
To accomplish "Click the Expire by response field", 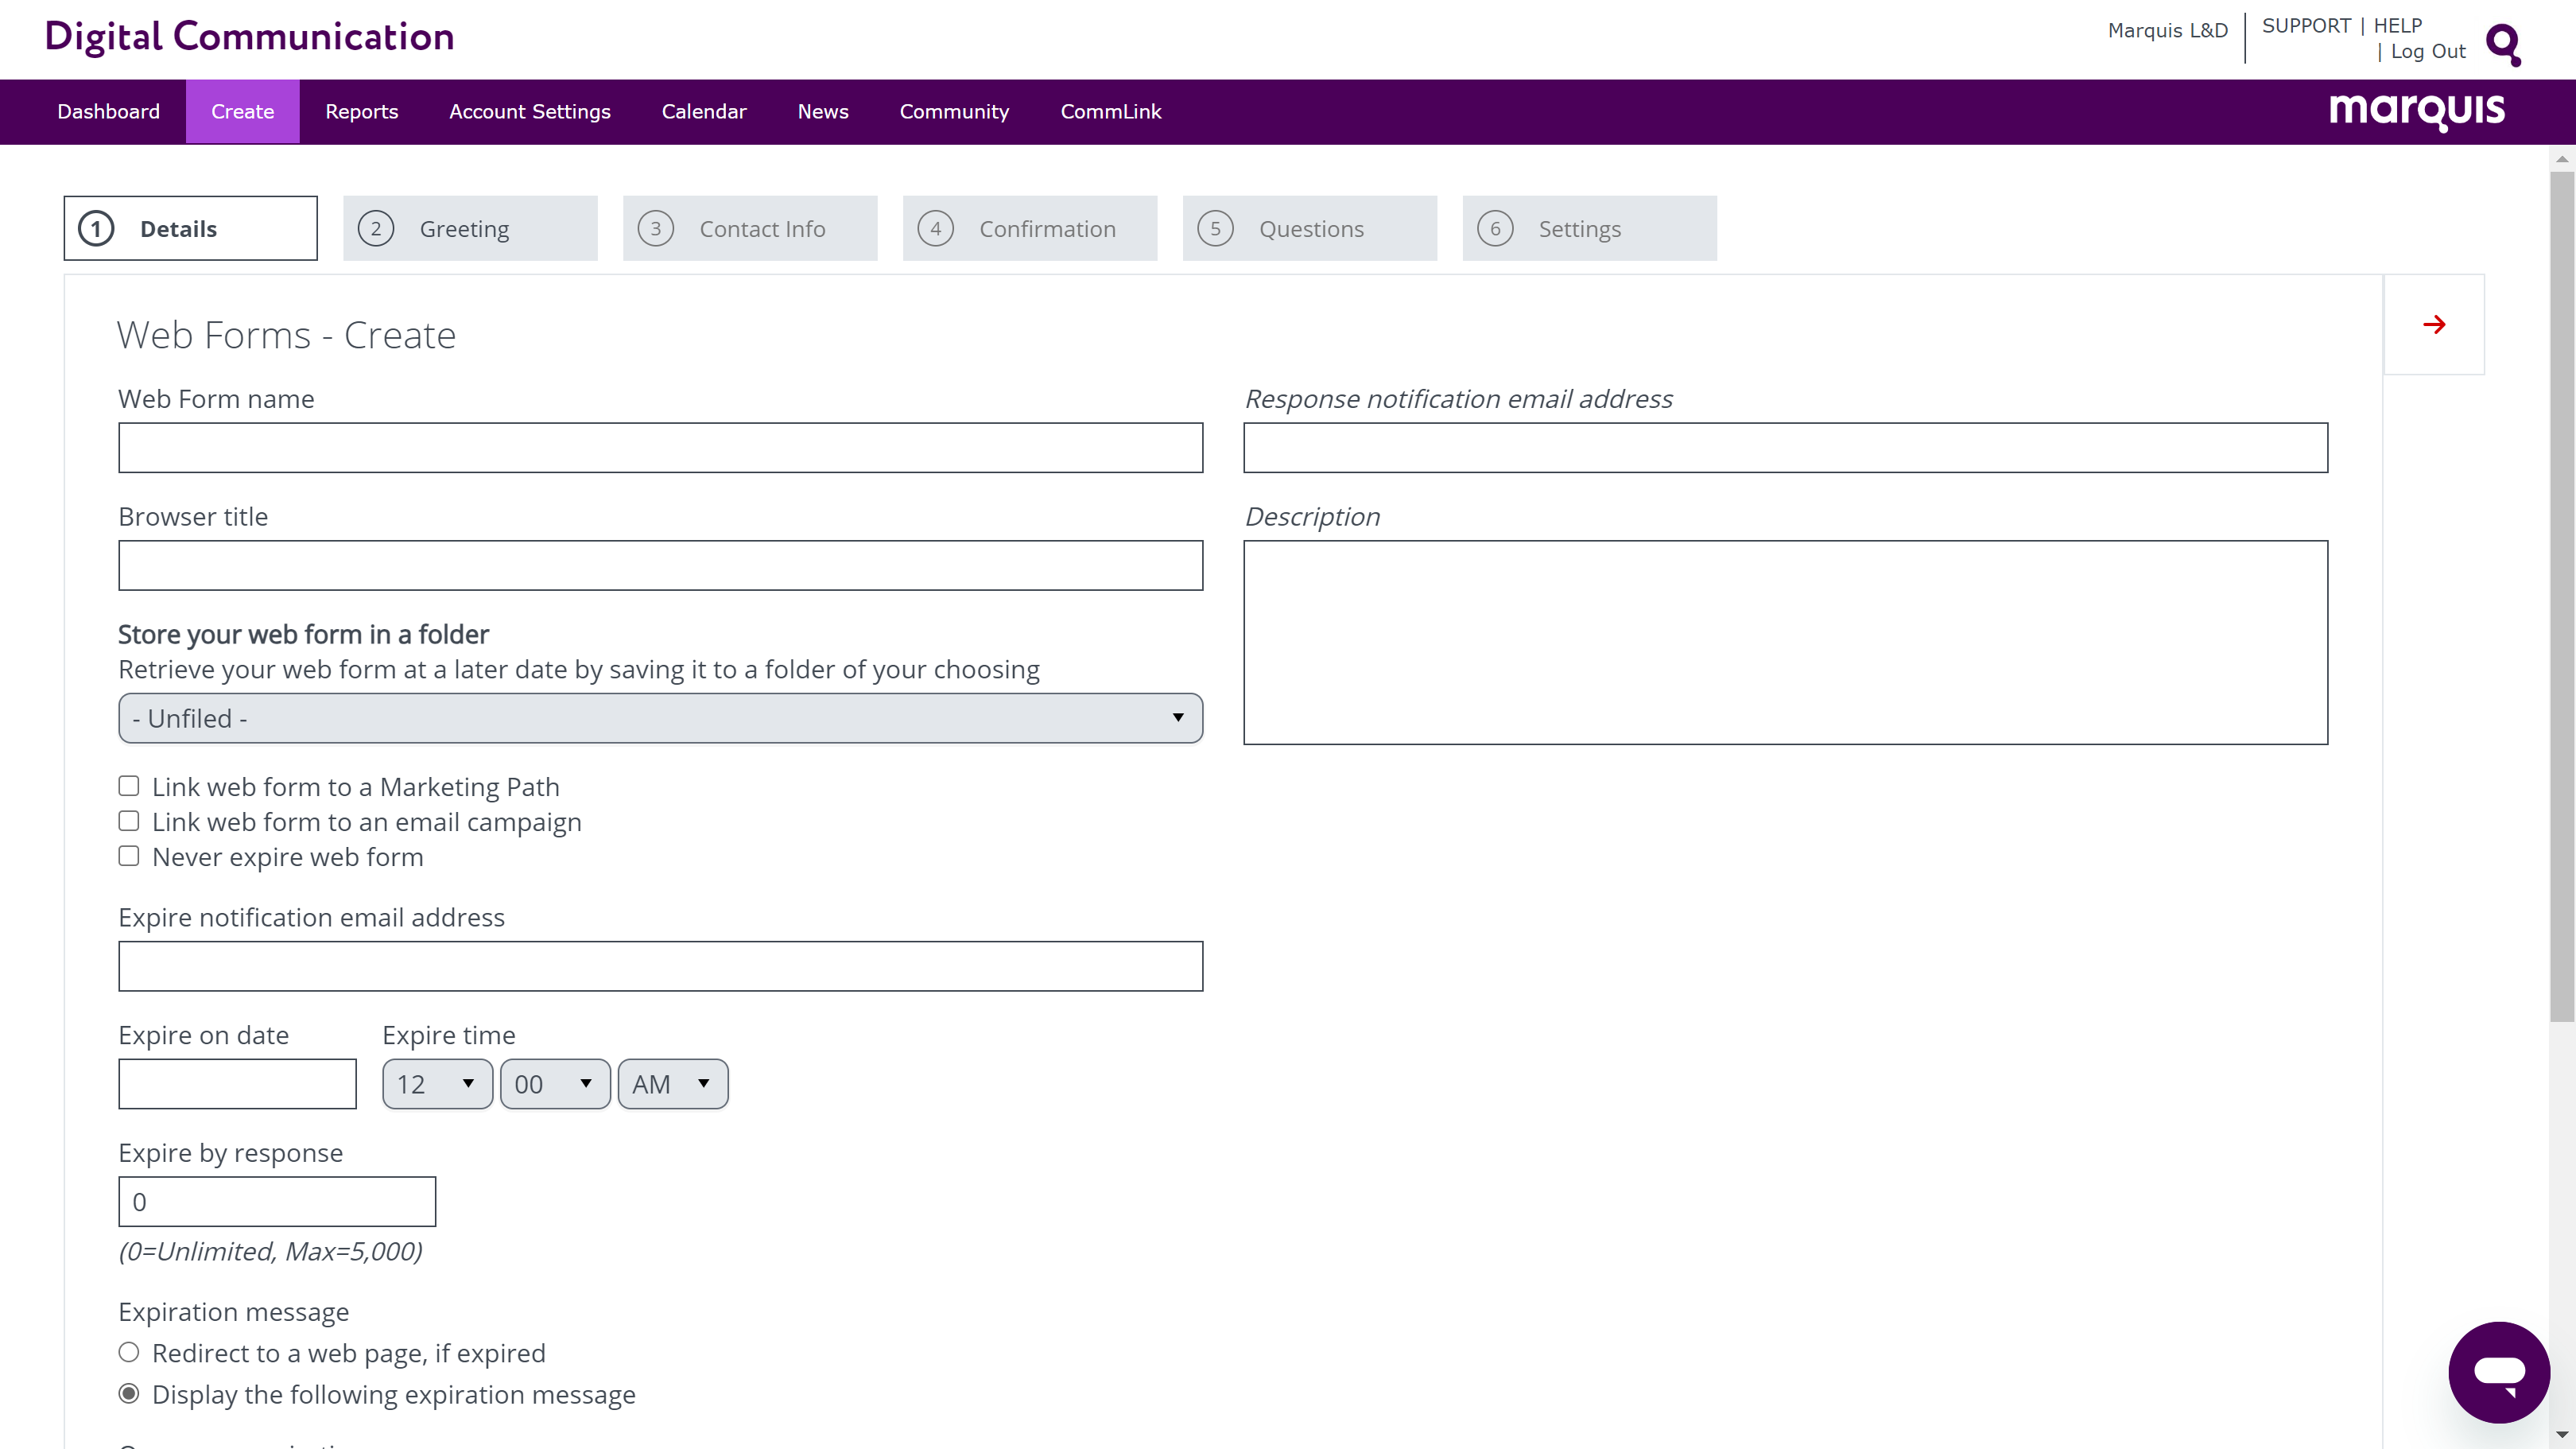I will (x=277, y=1201).
